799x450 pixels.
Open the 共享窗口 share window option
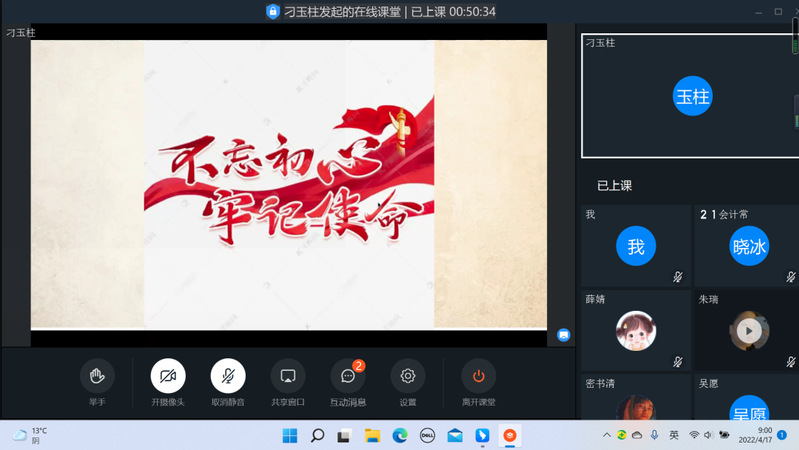point(288,376)
